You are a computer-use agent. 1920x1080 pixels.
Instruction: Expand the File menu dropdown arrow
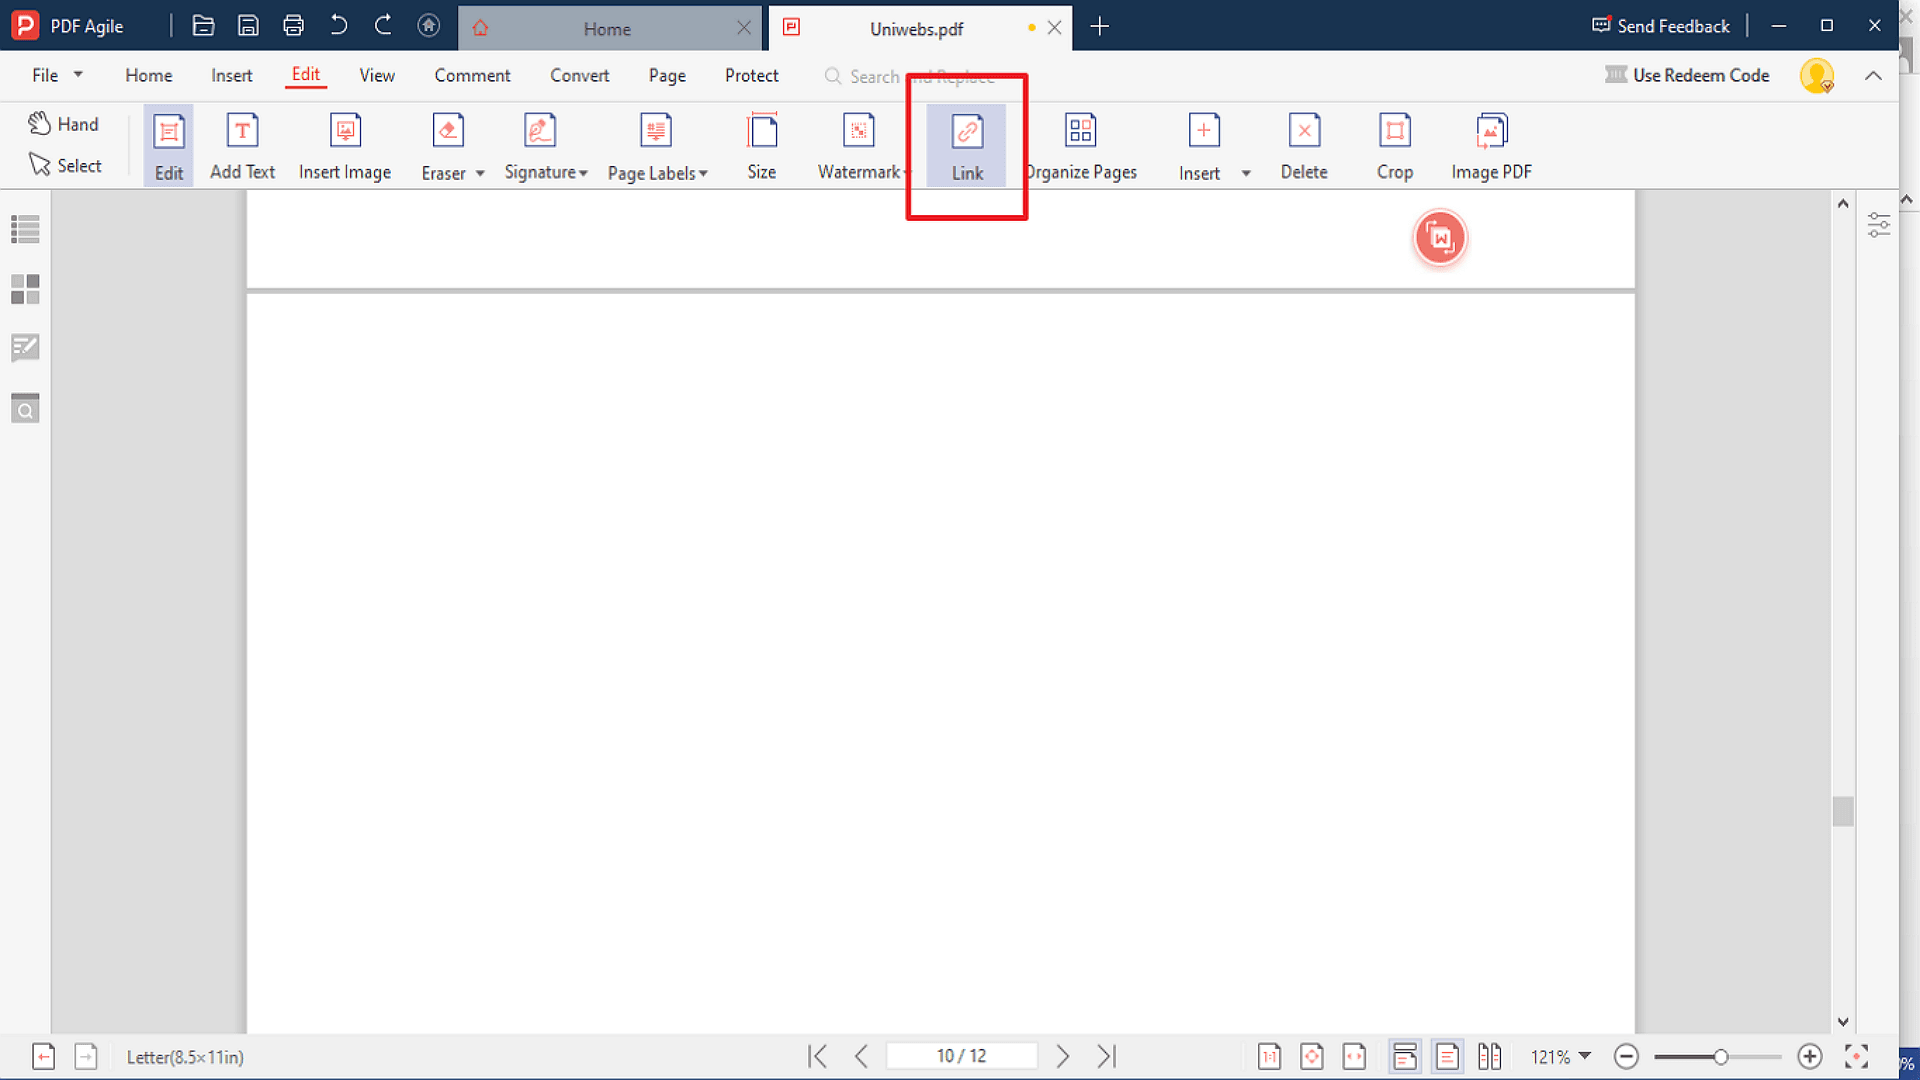(78, 75)
